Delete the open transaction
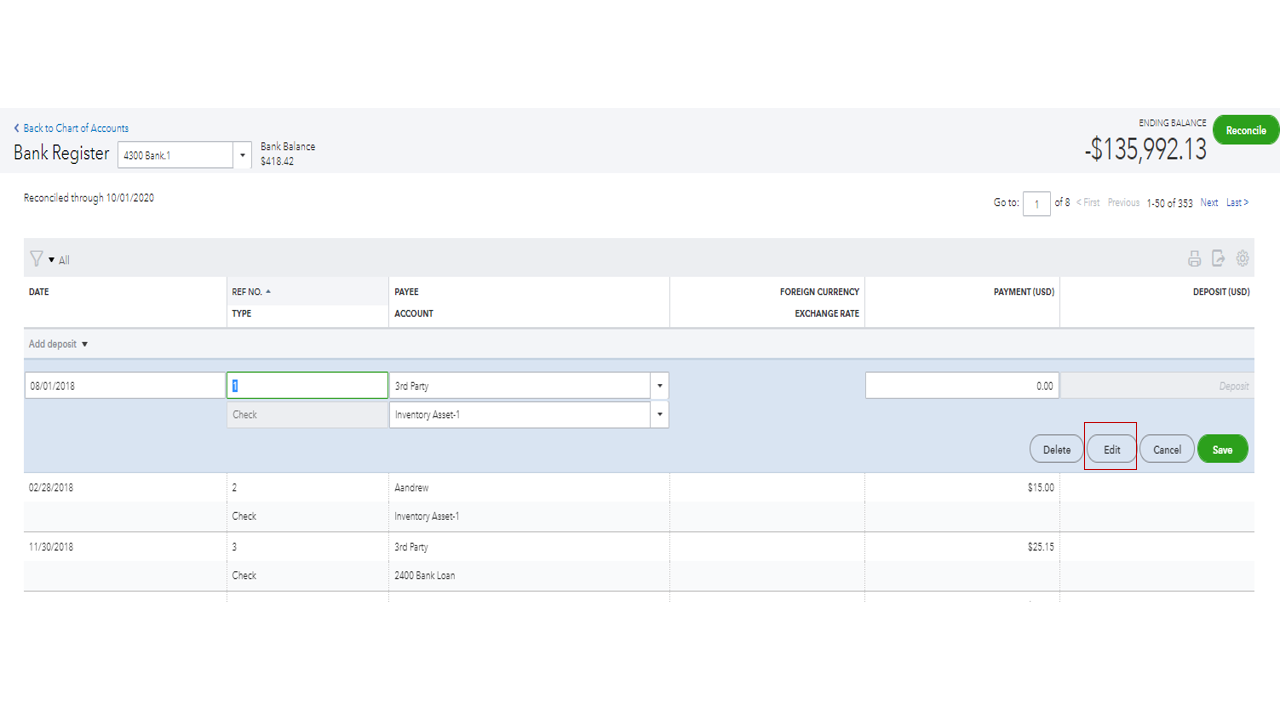 click(1055, 449)
